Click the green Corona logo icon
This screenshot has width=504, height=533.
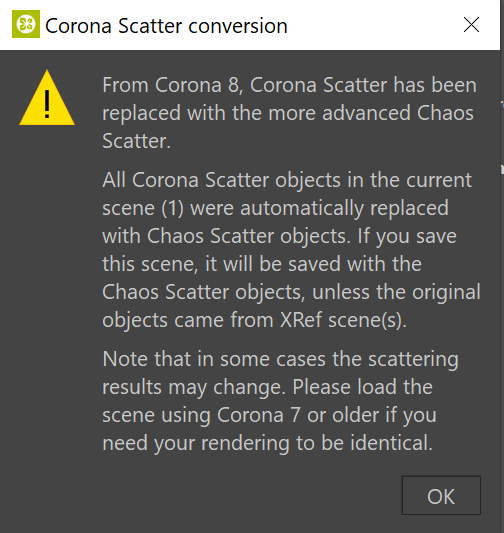tap(26, 24)
